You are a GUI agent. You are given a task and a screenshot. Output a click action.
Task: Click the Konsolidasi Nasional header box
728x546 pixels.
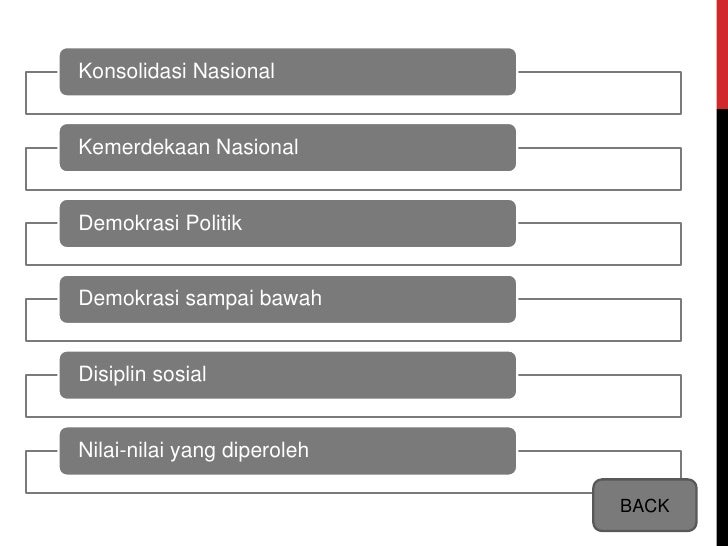tap(287, 72)
